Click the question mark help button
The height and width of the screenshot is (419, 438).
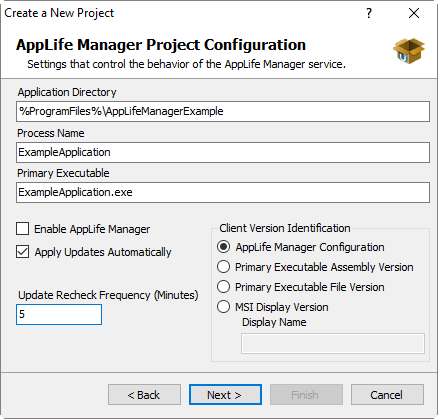369,13
